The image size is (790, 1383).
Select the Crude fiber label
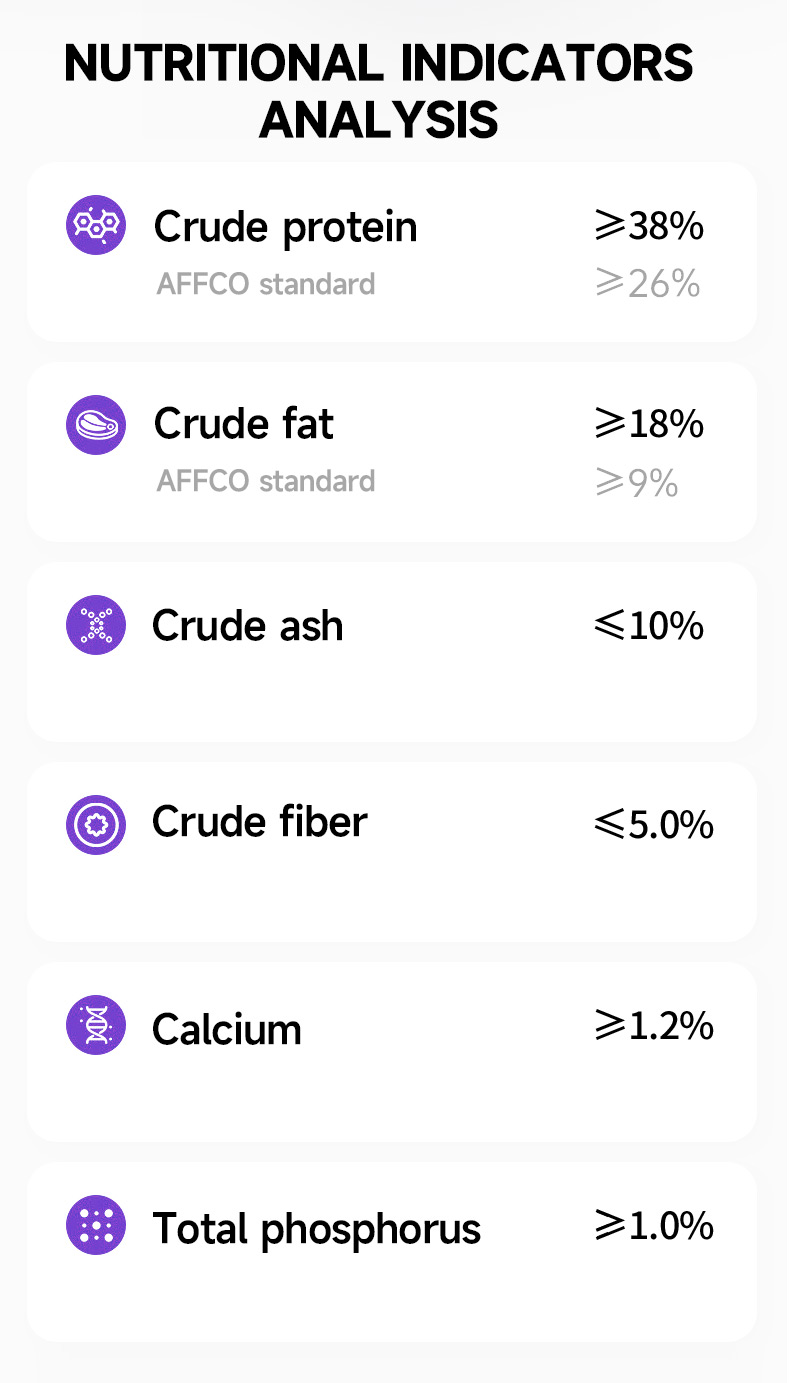tap(260, 822)
